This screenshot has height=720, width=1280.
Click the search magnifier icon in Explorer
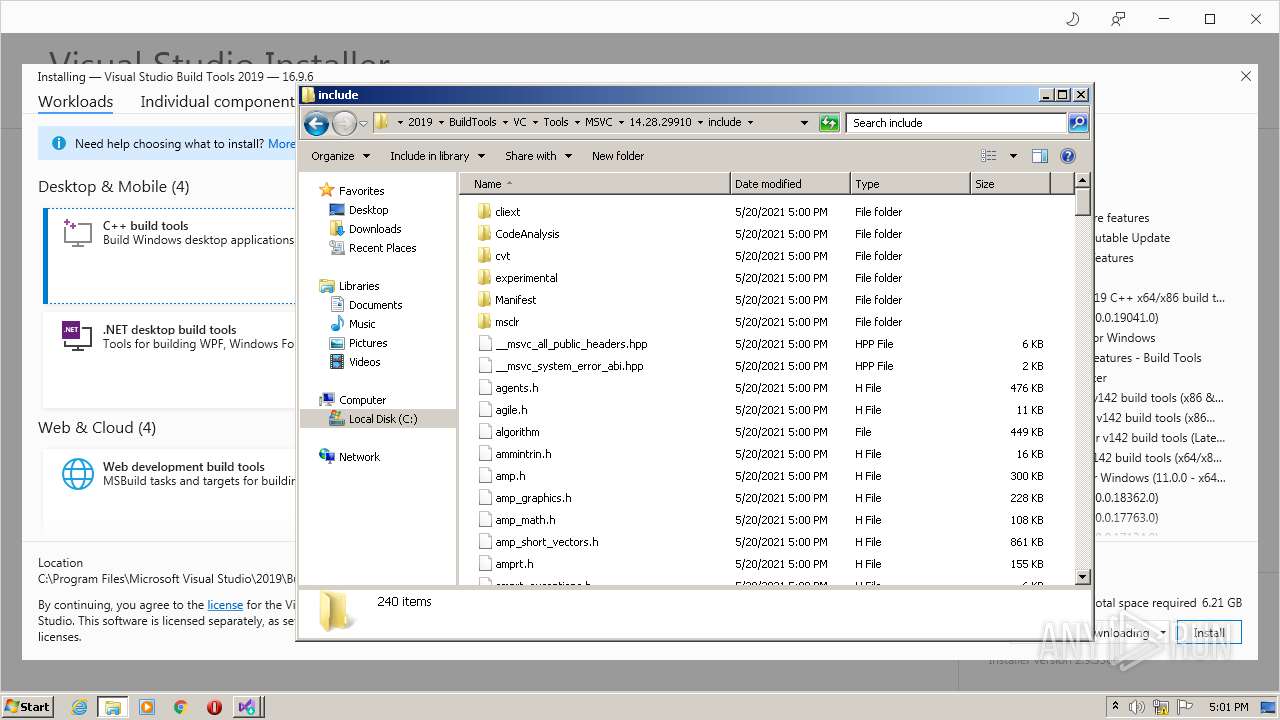click(x=1077, y=123)
